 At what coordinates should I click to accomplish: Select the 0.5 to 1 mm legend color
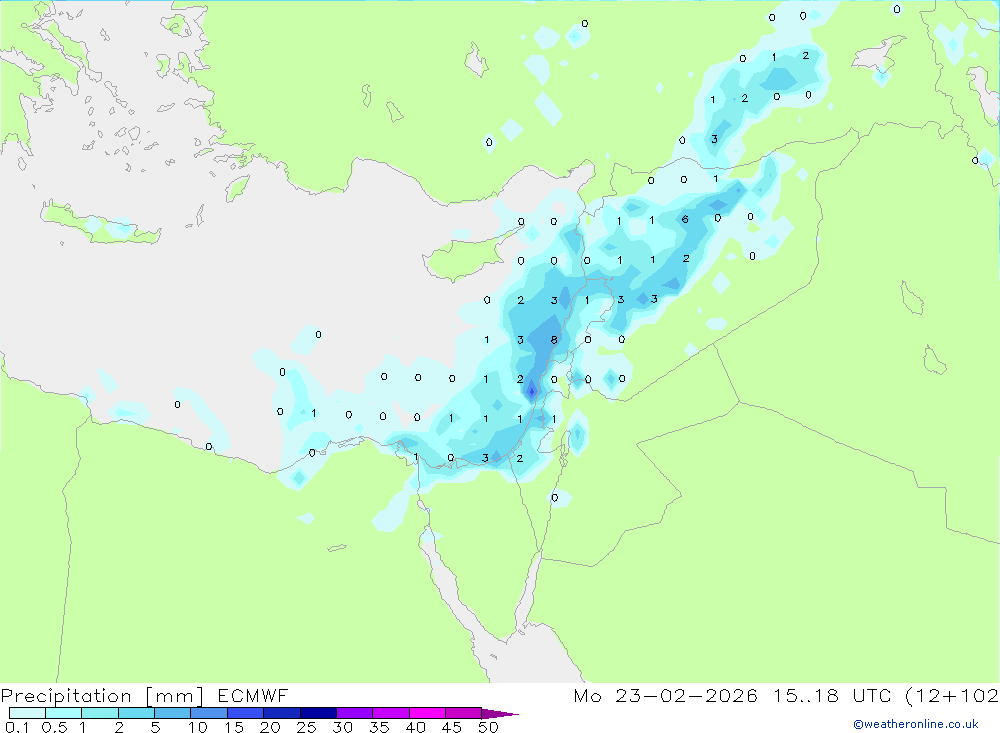[63, 713]
